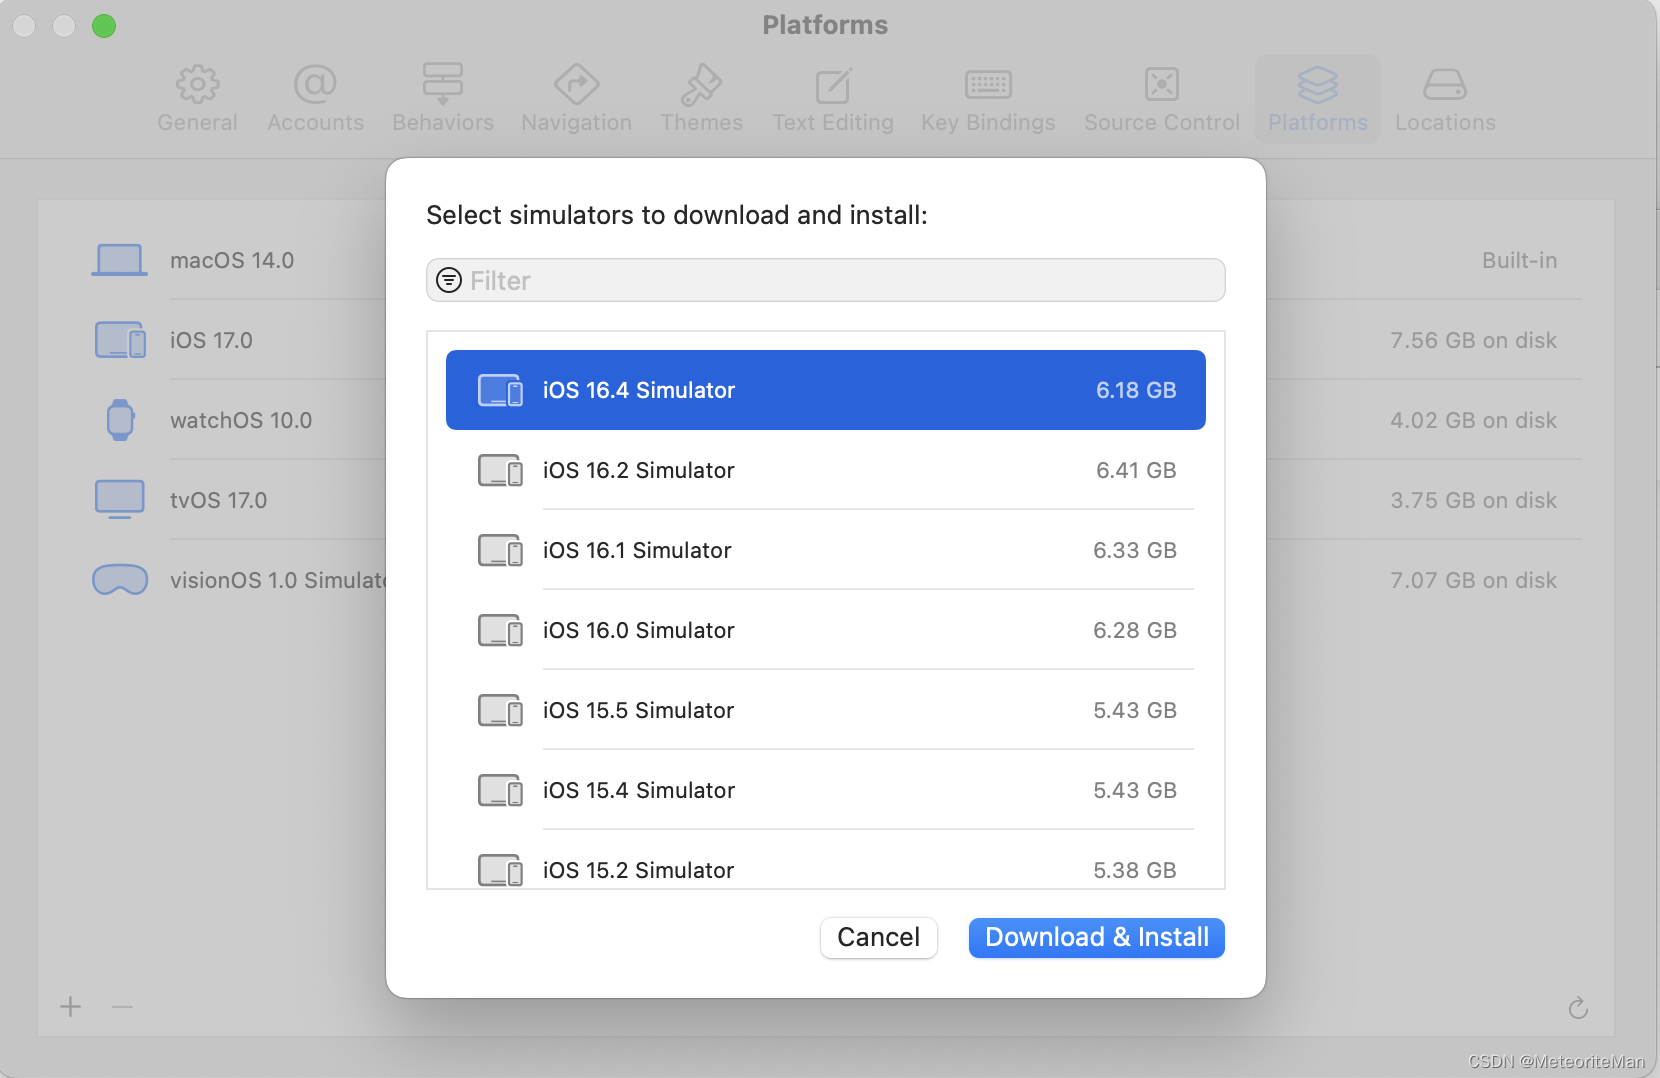This screenshot has width=1660, height=1078.
Task: Open the Text Editing tab icon
Action: (832, 85)
